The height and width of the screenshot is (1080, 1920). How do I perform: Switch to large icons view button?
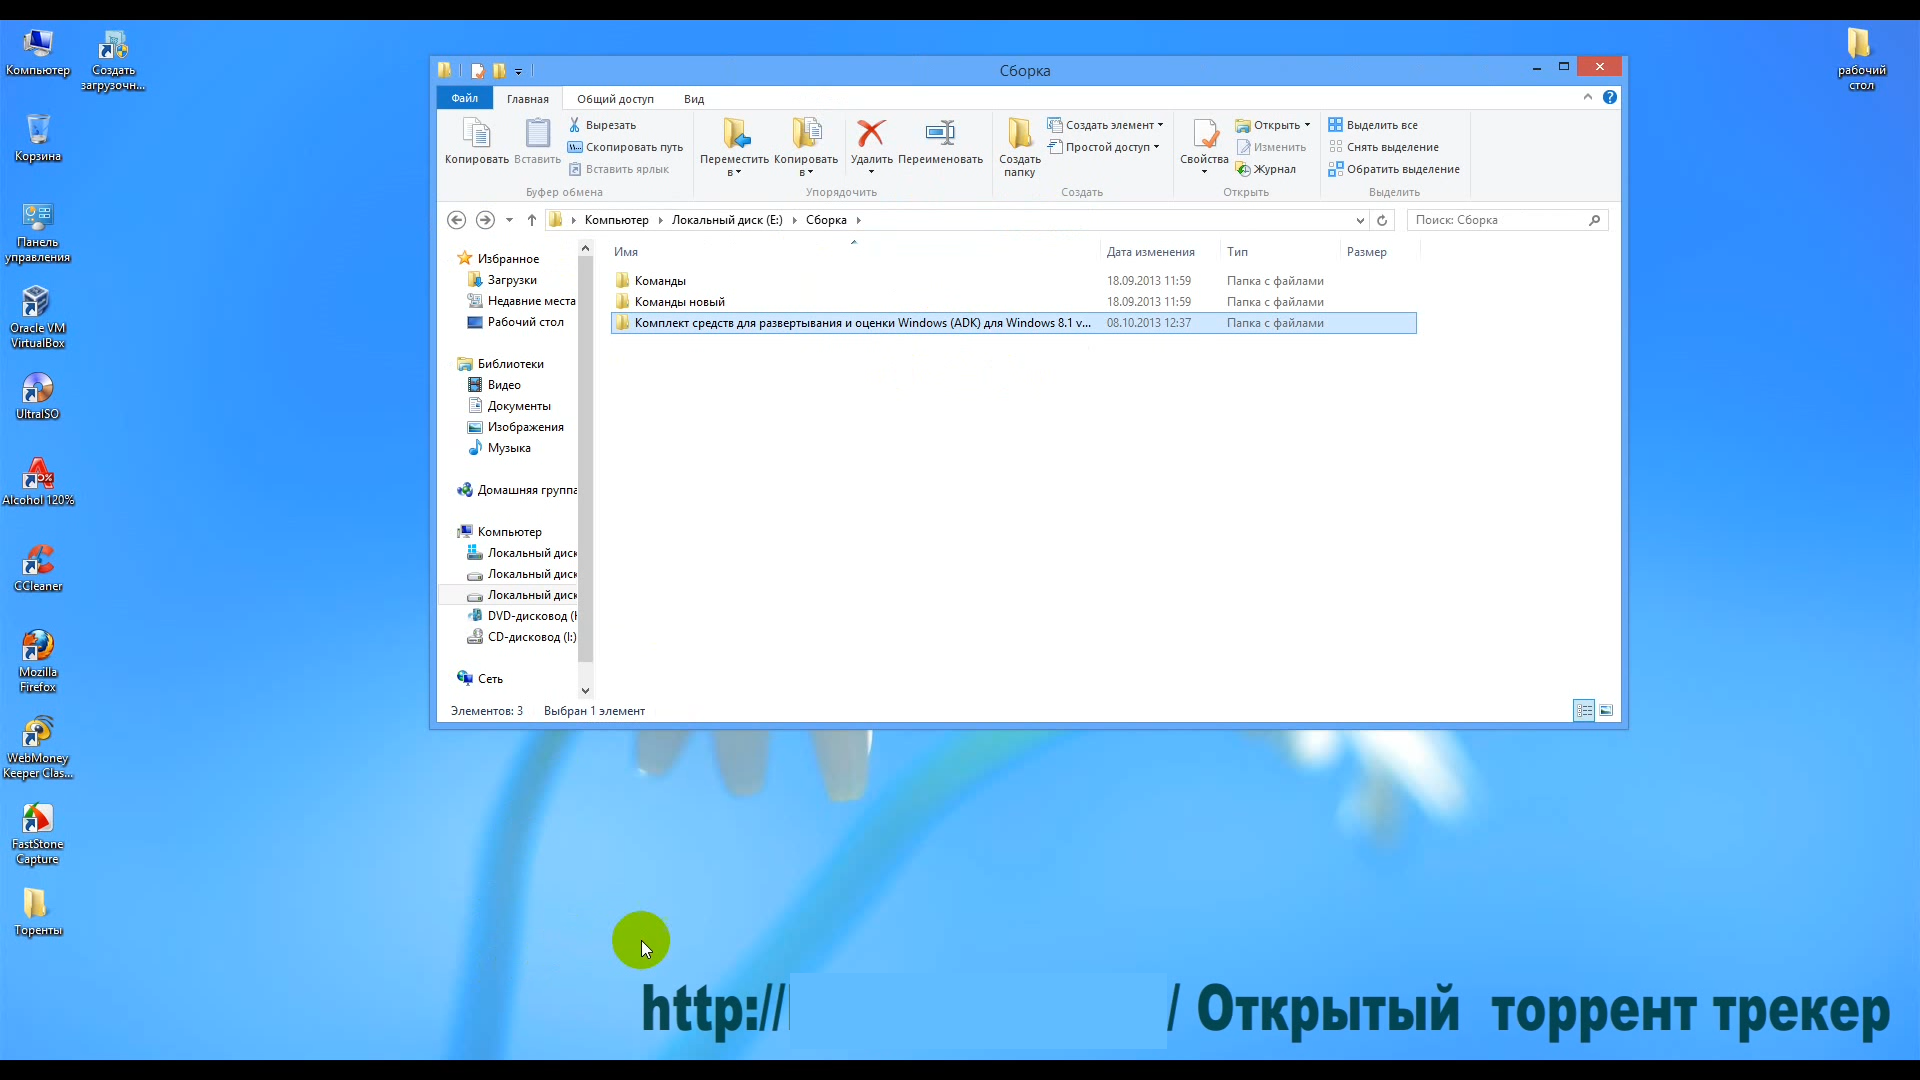pos(1606,711)
